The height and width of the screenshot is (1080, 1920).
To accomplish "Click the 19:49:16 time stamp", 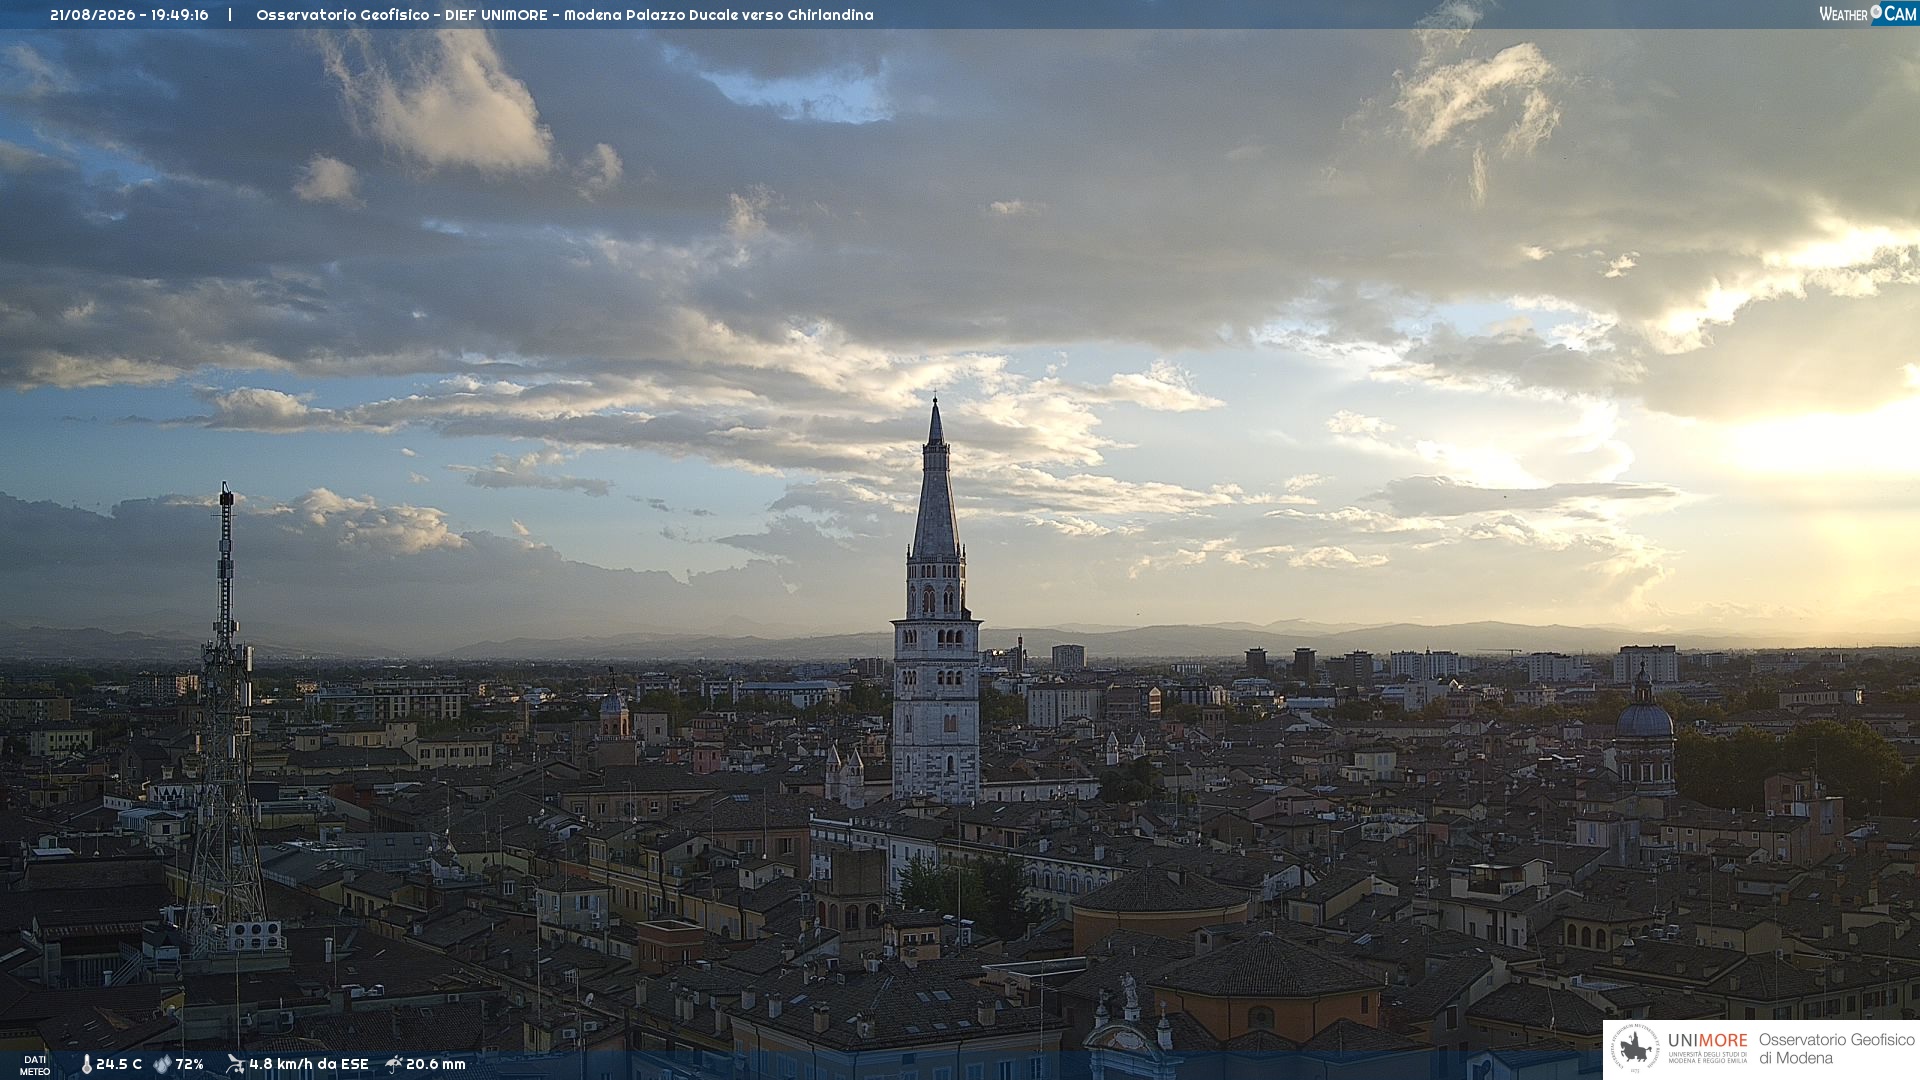I will point(180,15).
